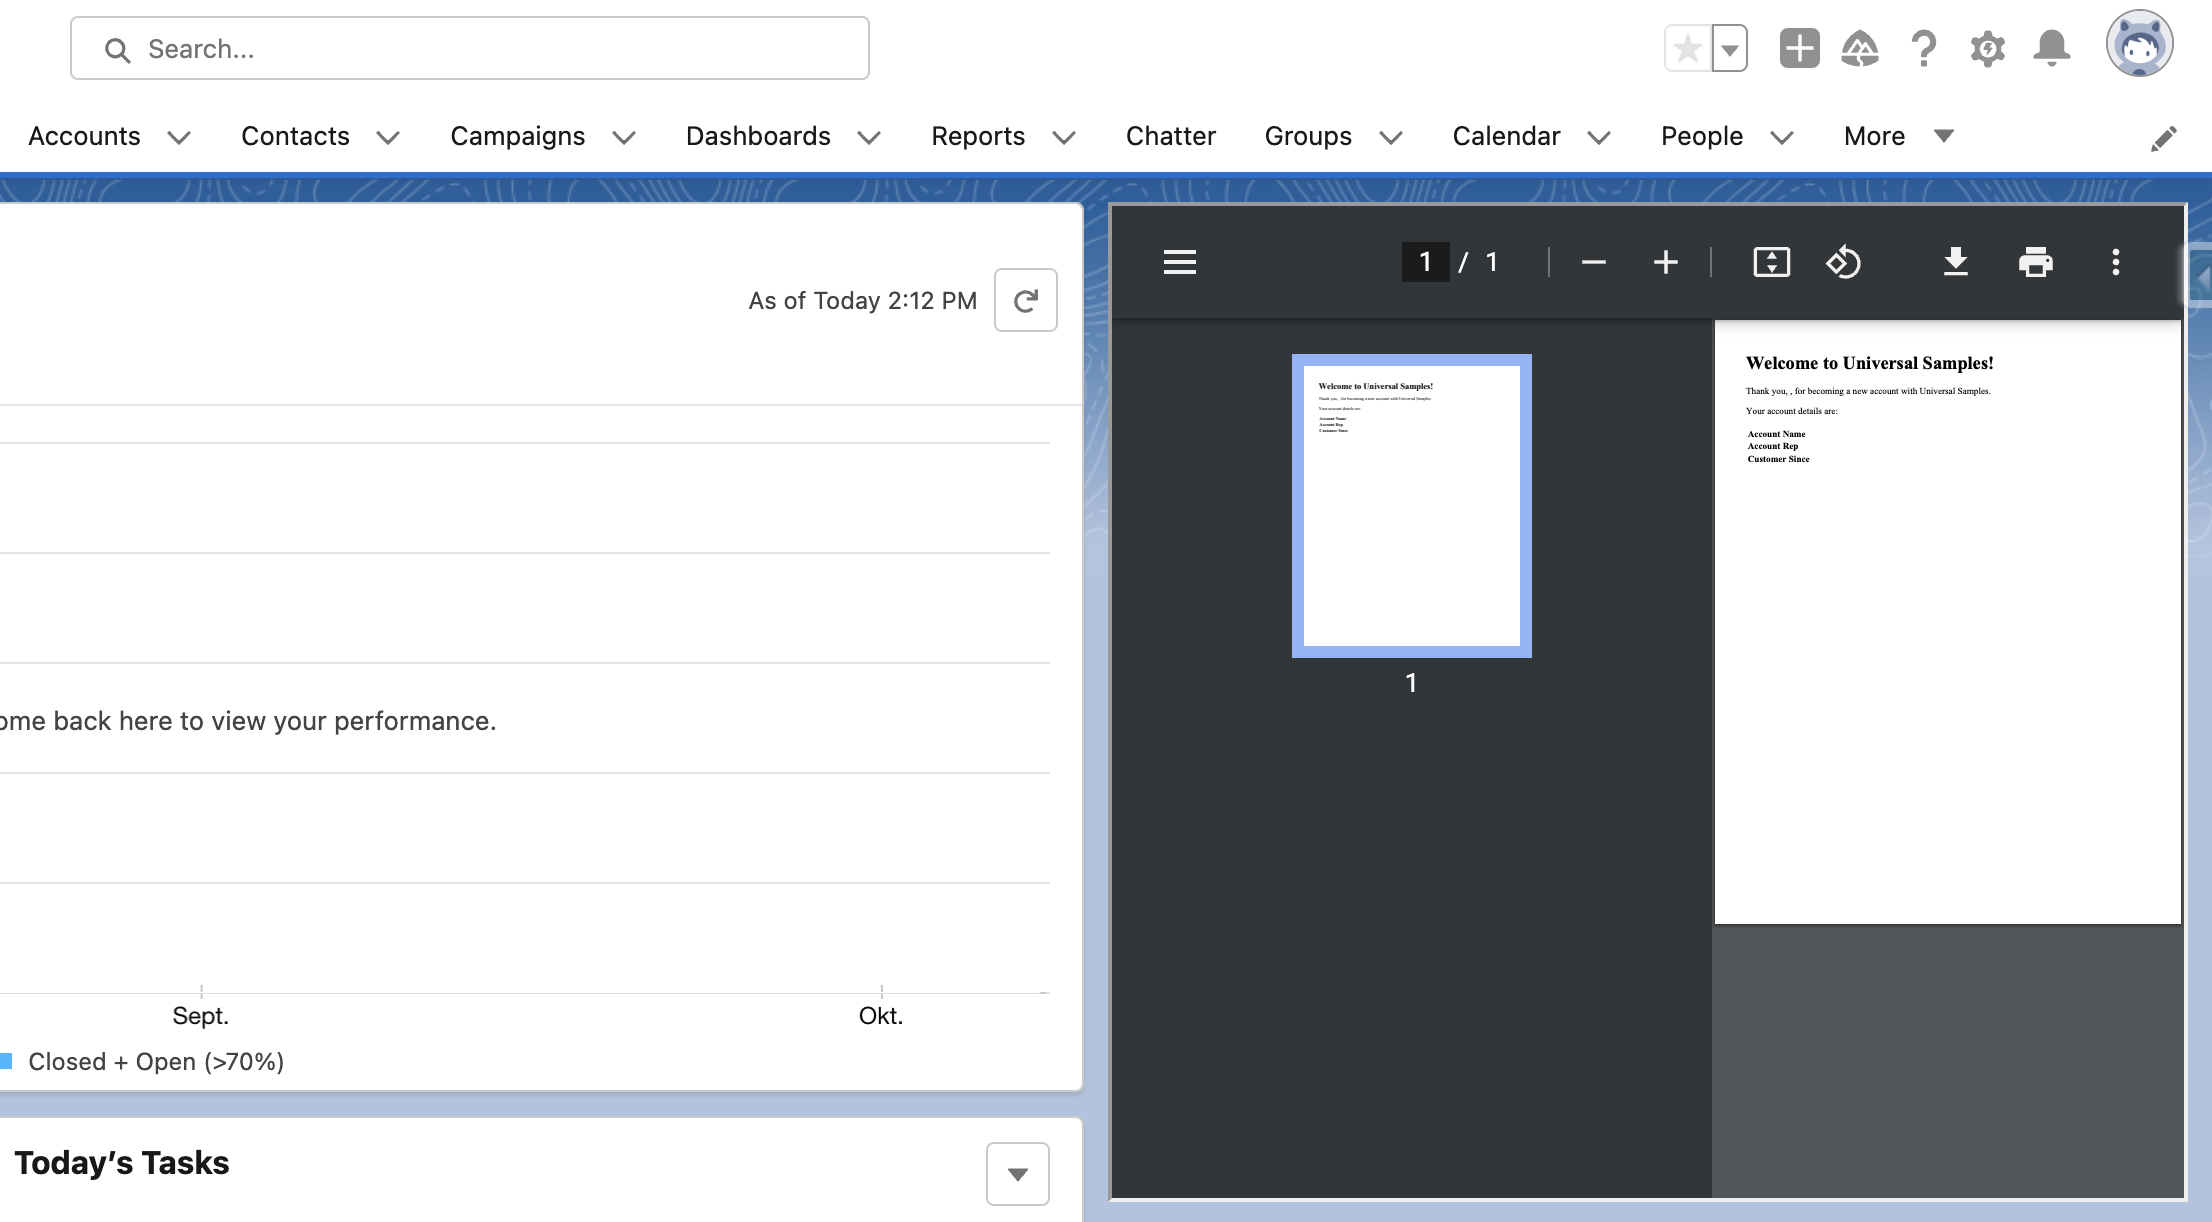Rotate the PDF counterclockwise

point(1843,262)
